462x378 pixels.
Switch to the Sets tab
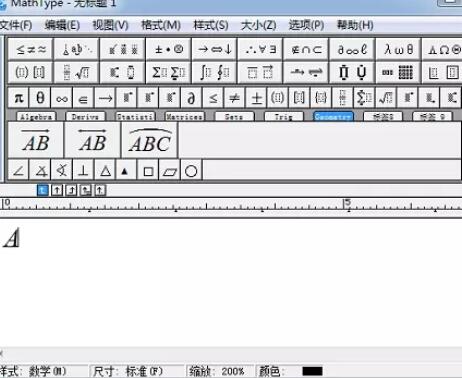(234, 116)
